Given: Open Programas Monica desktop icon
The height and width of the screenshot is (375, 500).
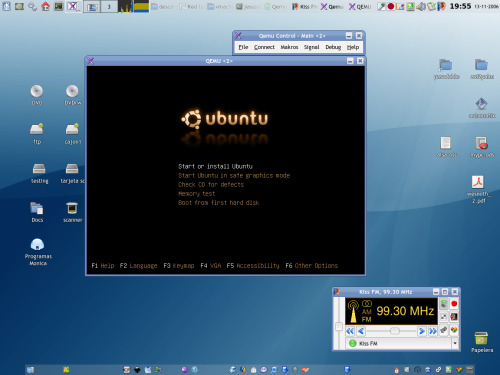Looking at the screenshot, I should pyautogui.click(x=38, y=251).
